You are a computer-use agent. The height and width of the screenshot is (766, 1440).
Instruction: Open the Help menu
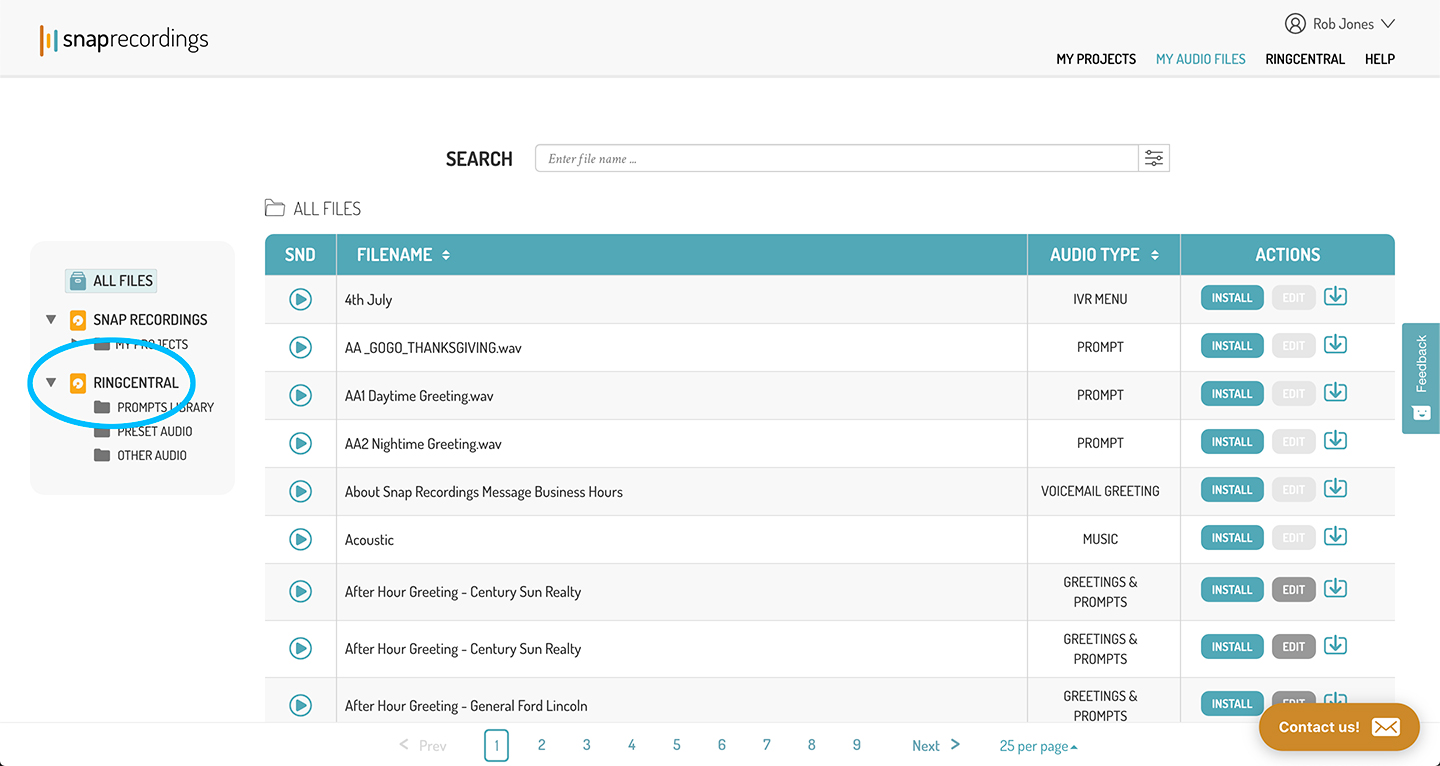pos(1380,59)
